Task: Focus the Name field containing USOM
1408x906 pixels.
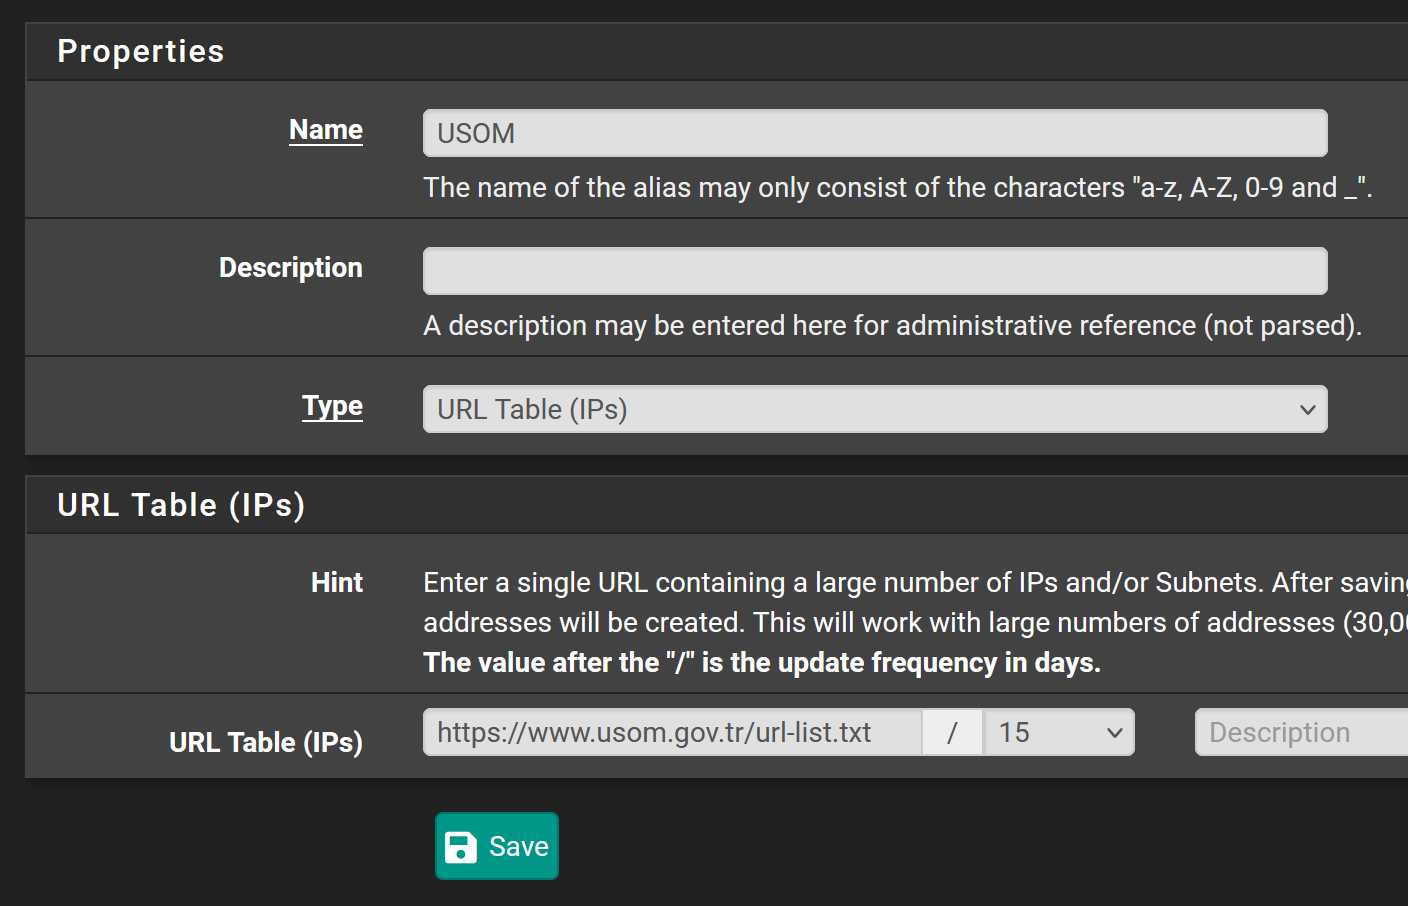Action: point(875,133)
